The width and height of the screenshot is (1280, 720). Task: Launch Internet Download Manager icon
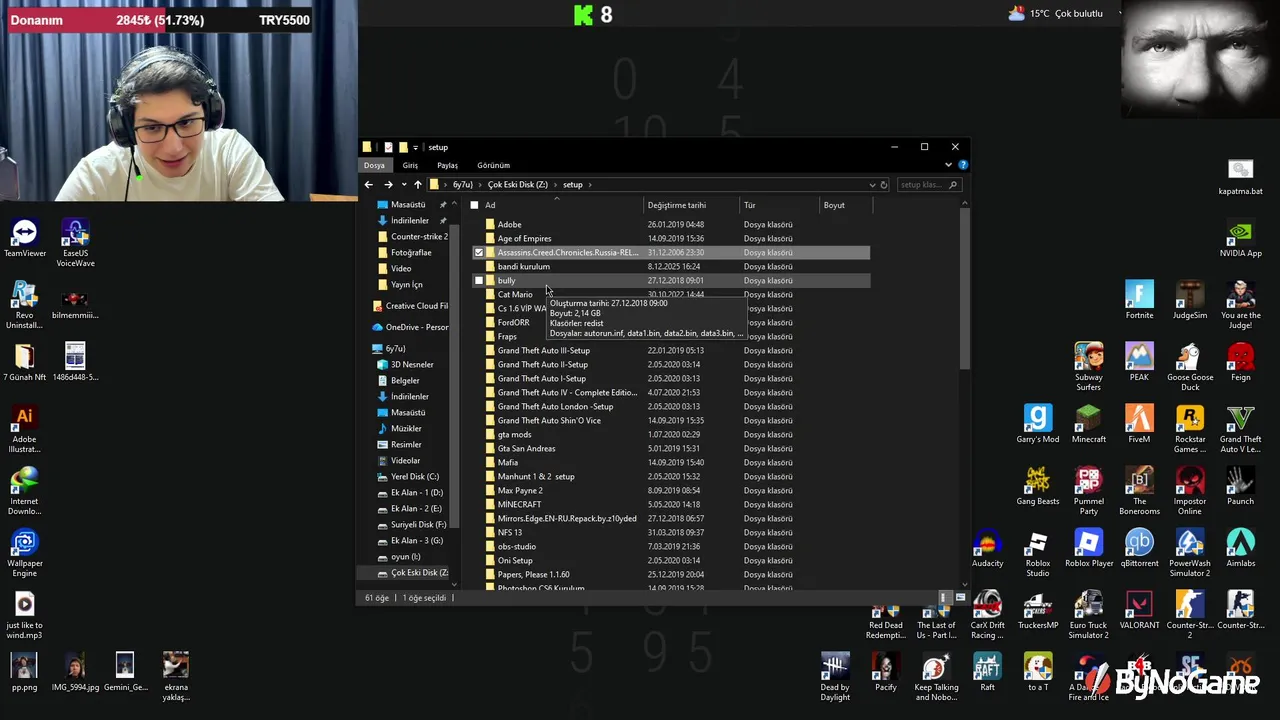(x=25, y=491)
